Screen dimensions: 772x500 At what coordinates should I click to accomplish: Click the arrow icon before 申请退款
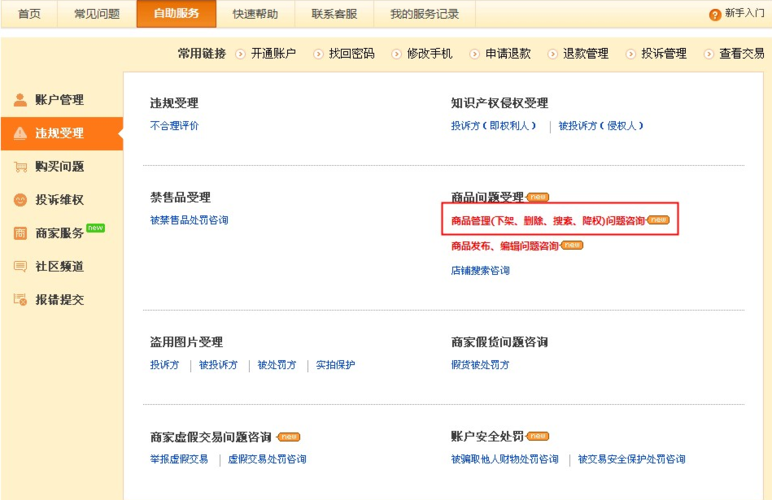(475, 54)
